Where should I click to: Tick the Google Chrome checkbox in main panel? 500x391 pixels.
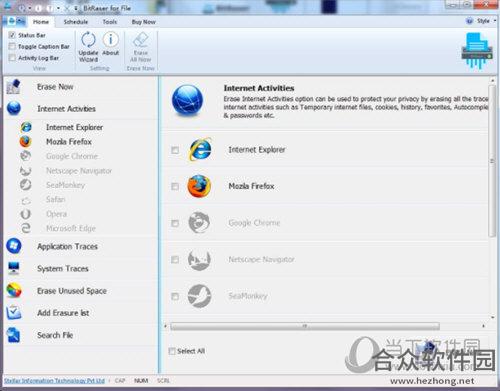pos(175,223)
